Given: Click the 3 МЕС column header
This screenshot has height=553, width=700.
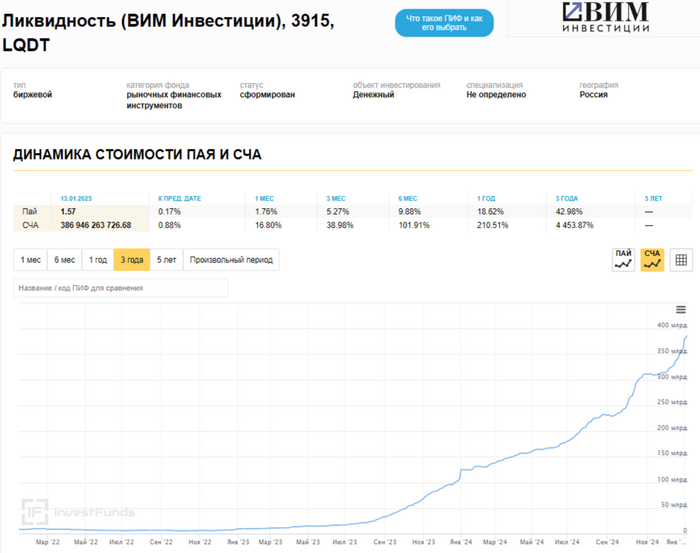Looking at the screenshot, I should (x=336, y=199).
